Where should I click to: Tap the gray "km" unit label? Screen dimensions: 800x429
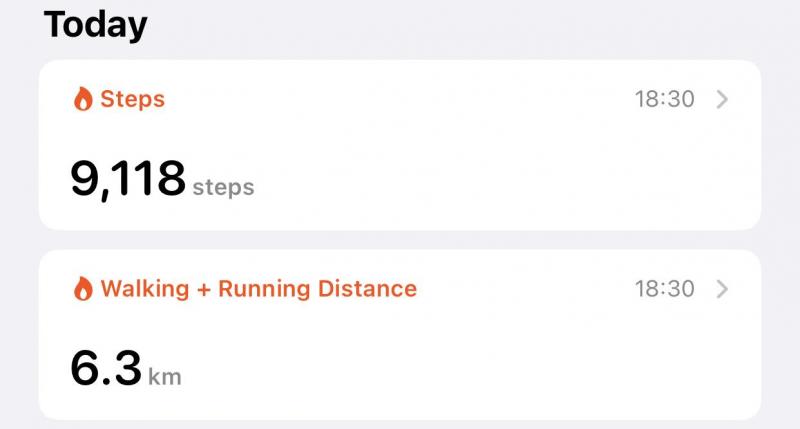(x=165, y=377)
